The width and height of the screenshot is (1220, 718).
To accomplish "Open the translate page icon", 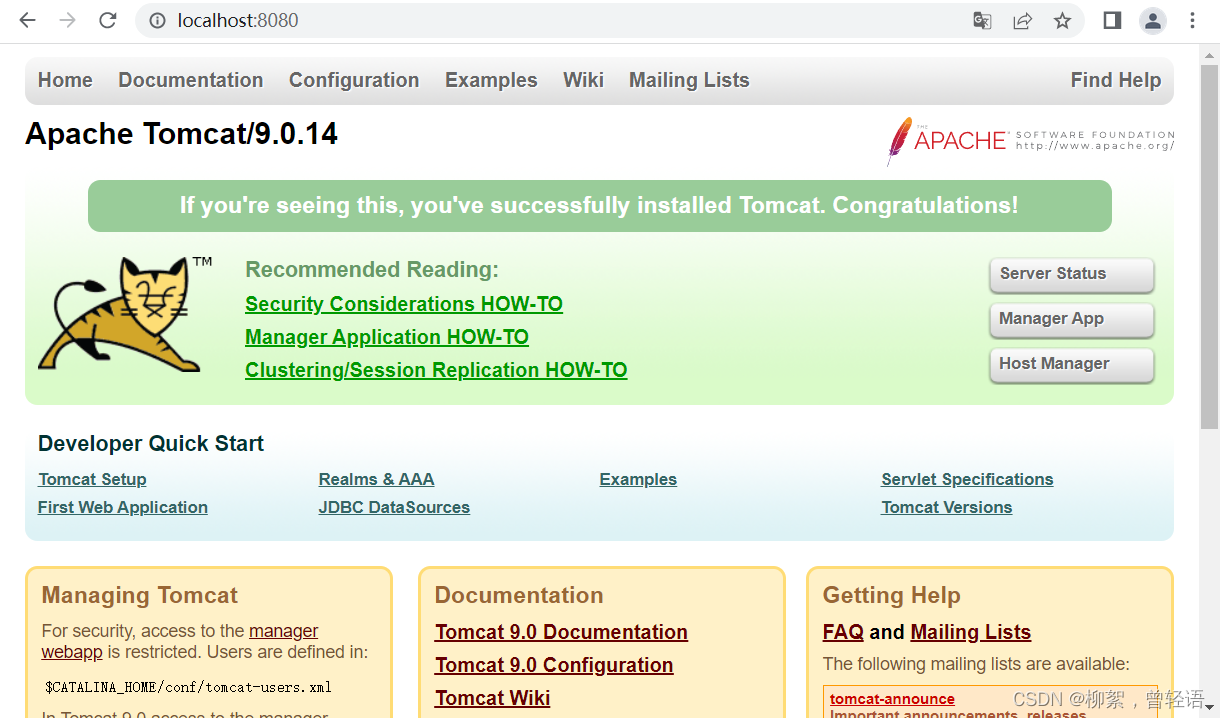I will 982,20.
